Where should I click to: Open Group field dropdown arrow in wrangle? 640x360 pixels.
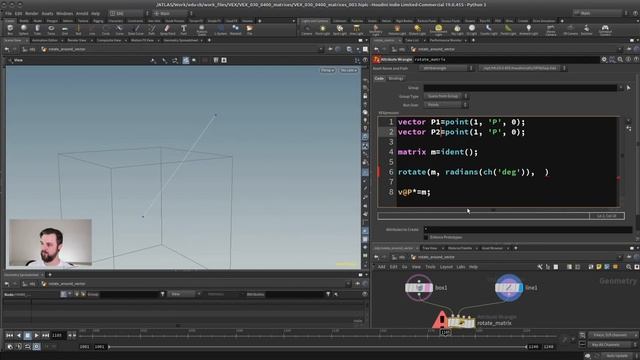621,87
